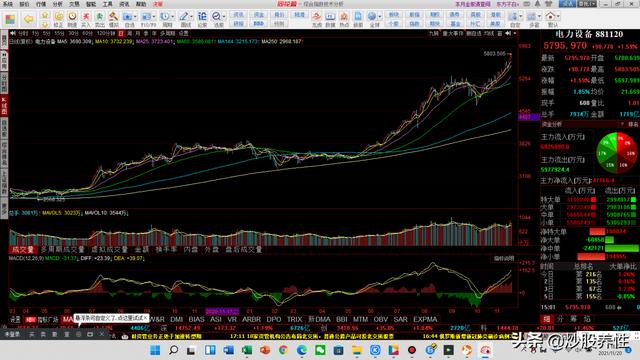Switch to 分时 intraday view
This screenshot has height=360, width=640.
point(23,33)
